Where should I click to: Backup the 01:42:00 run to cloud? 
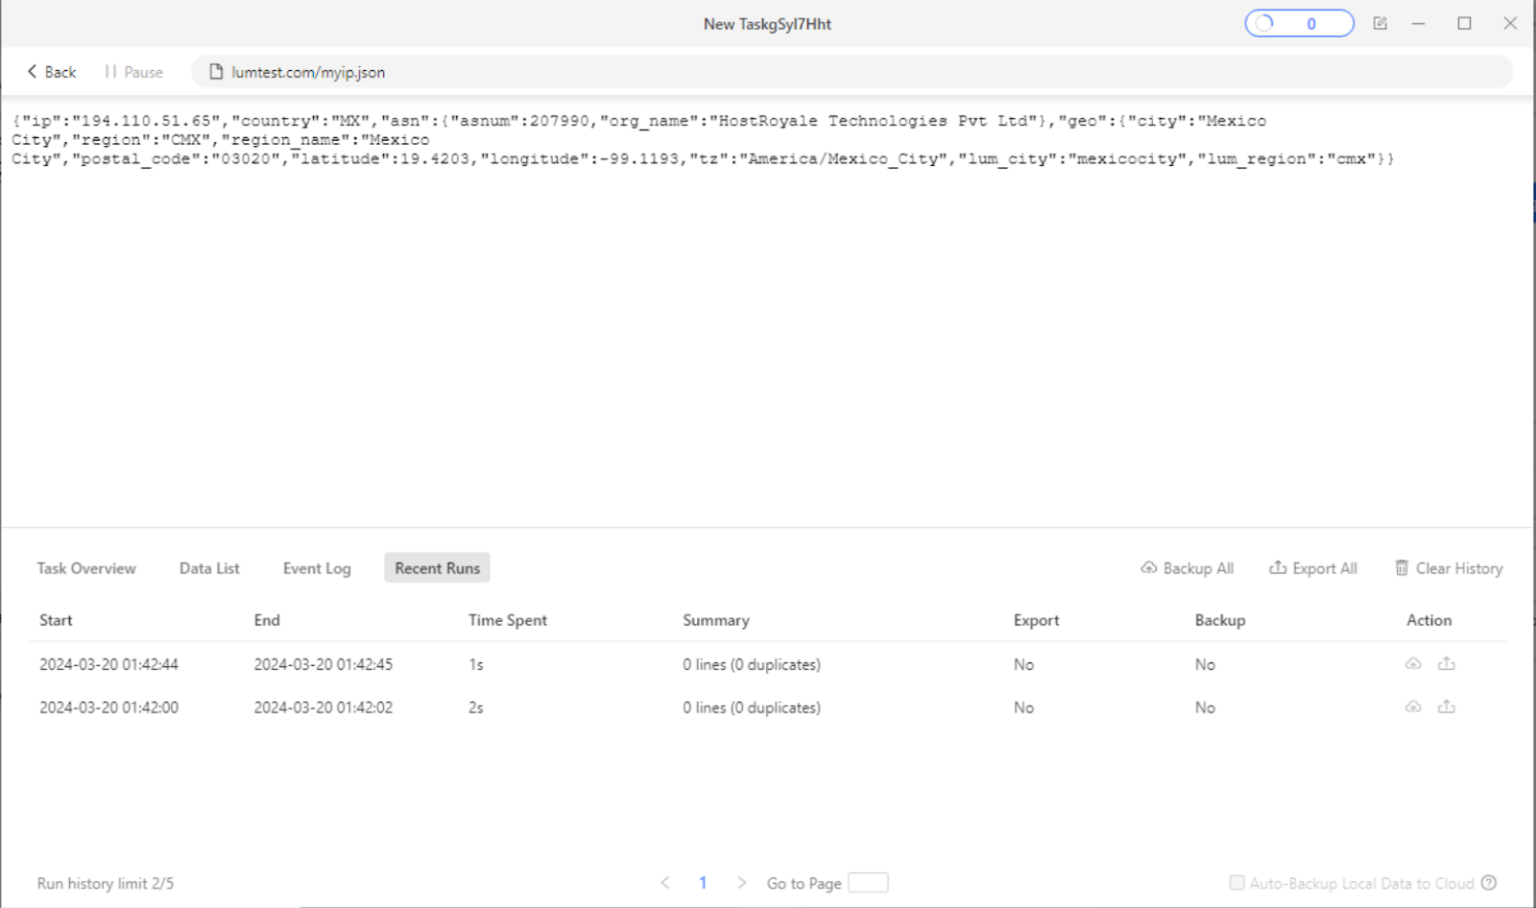pyautogui.click(x=1413, y=707)
